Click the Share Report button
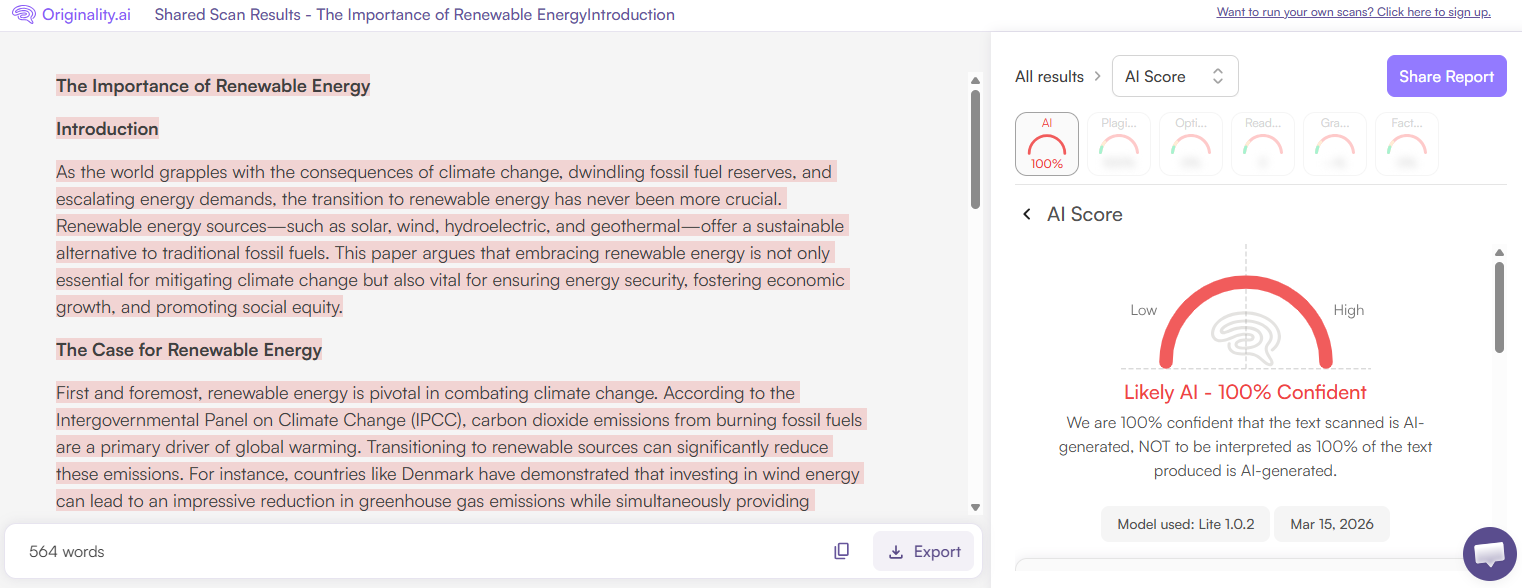This screenshot has width=1522, height=588. coord(1446,76)
